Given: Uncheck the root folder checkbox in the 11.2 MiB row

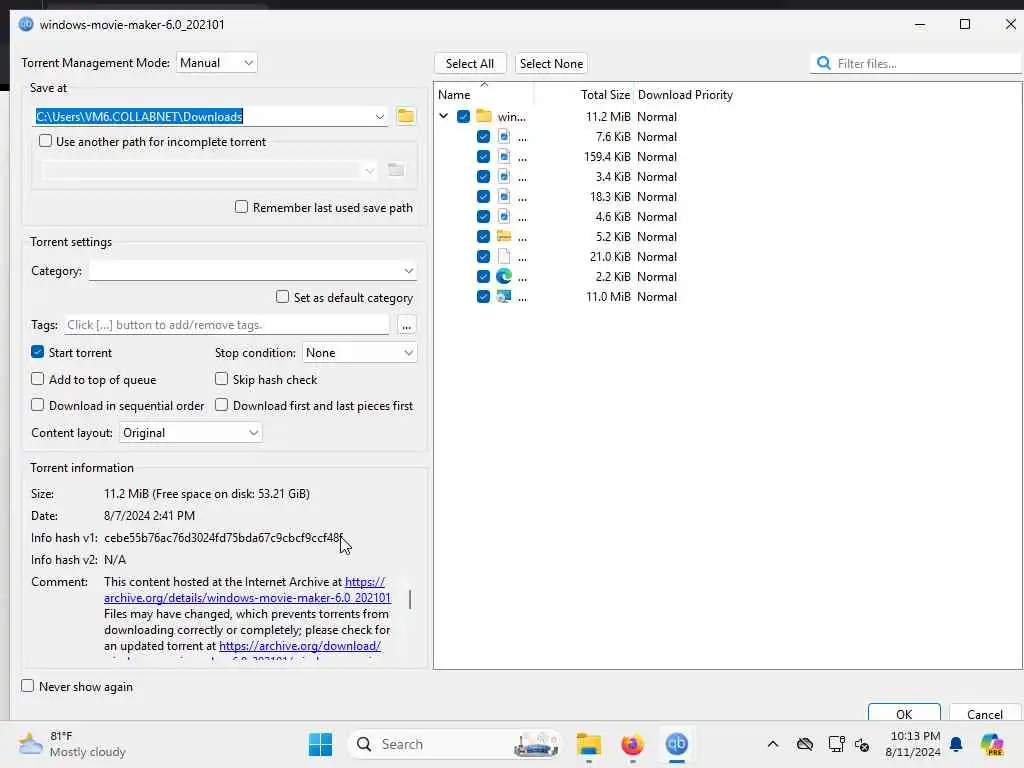Looking at the screenshot, I should (463, 116).
